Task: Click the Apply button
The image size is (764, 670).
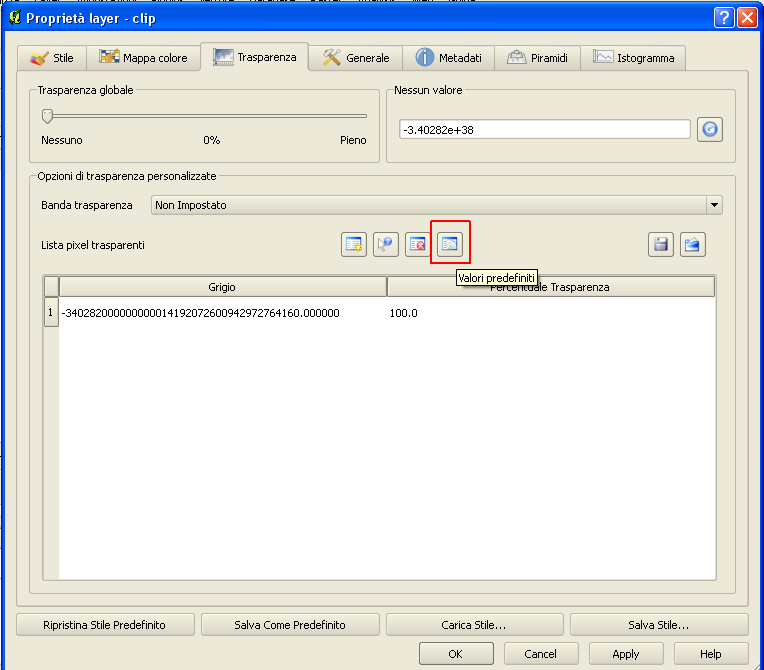Action: click(x=626, y=654)
